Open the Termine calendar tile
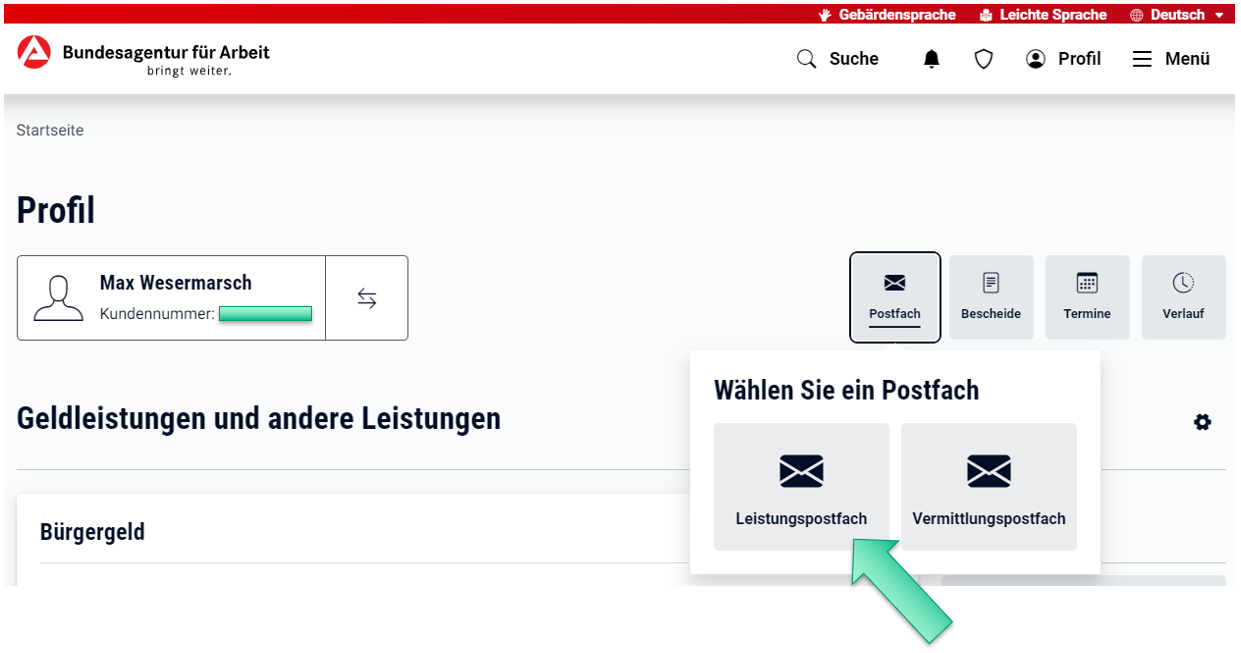Viewport: 1241px width, 653px height. [1087, 297]
